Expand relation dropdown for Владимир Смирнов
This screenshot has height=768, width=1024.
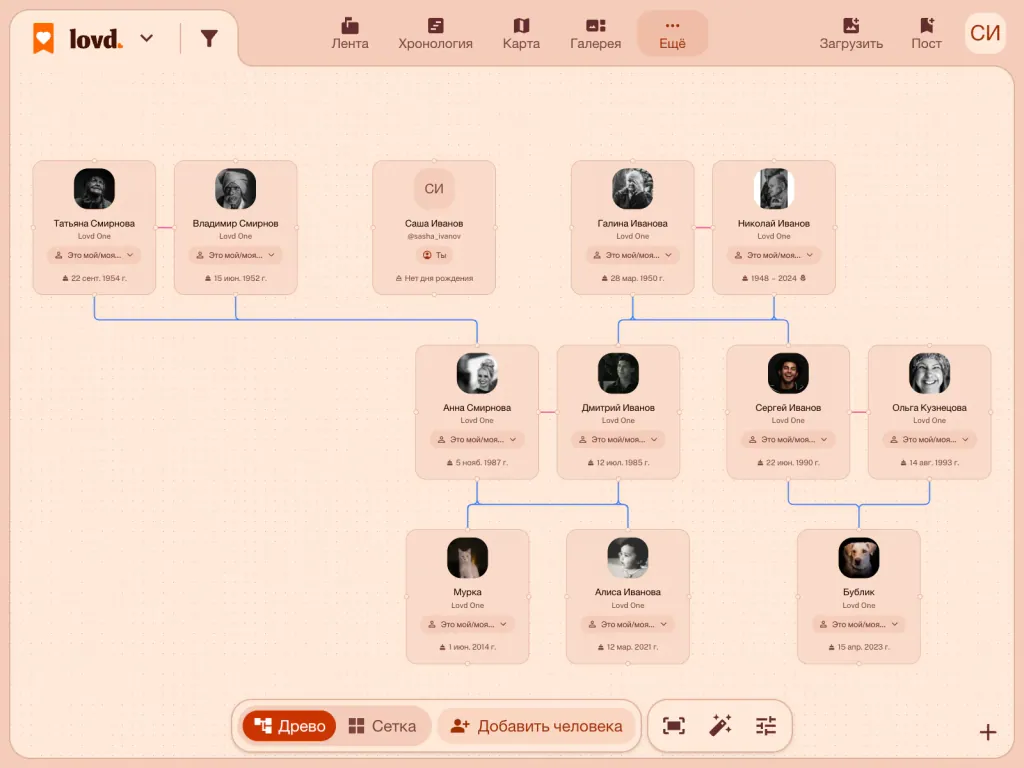click(x=236, y=255)
